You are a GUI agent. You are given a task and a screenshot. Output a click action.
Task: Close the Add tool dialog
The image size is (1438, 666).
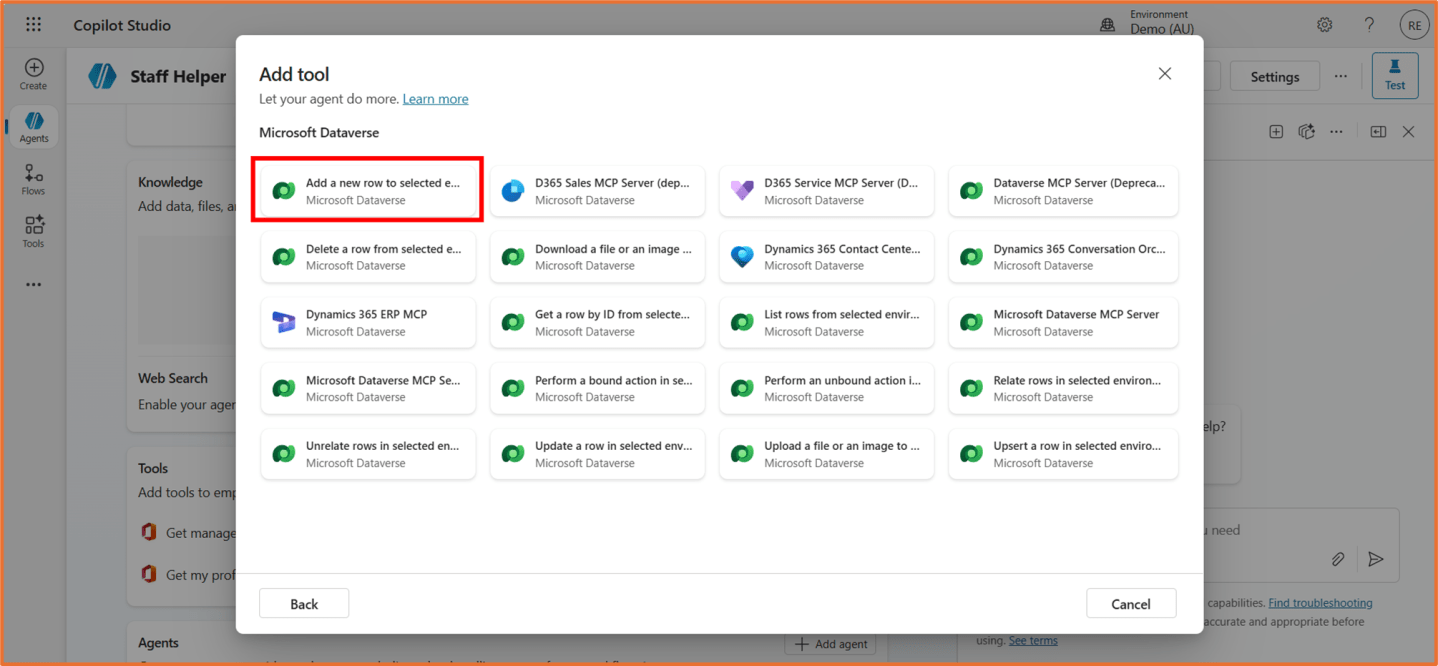(1164, 74)
